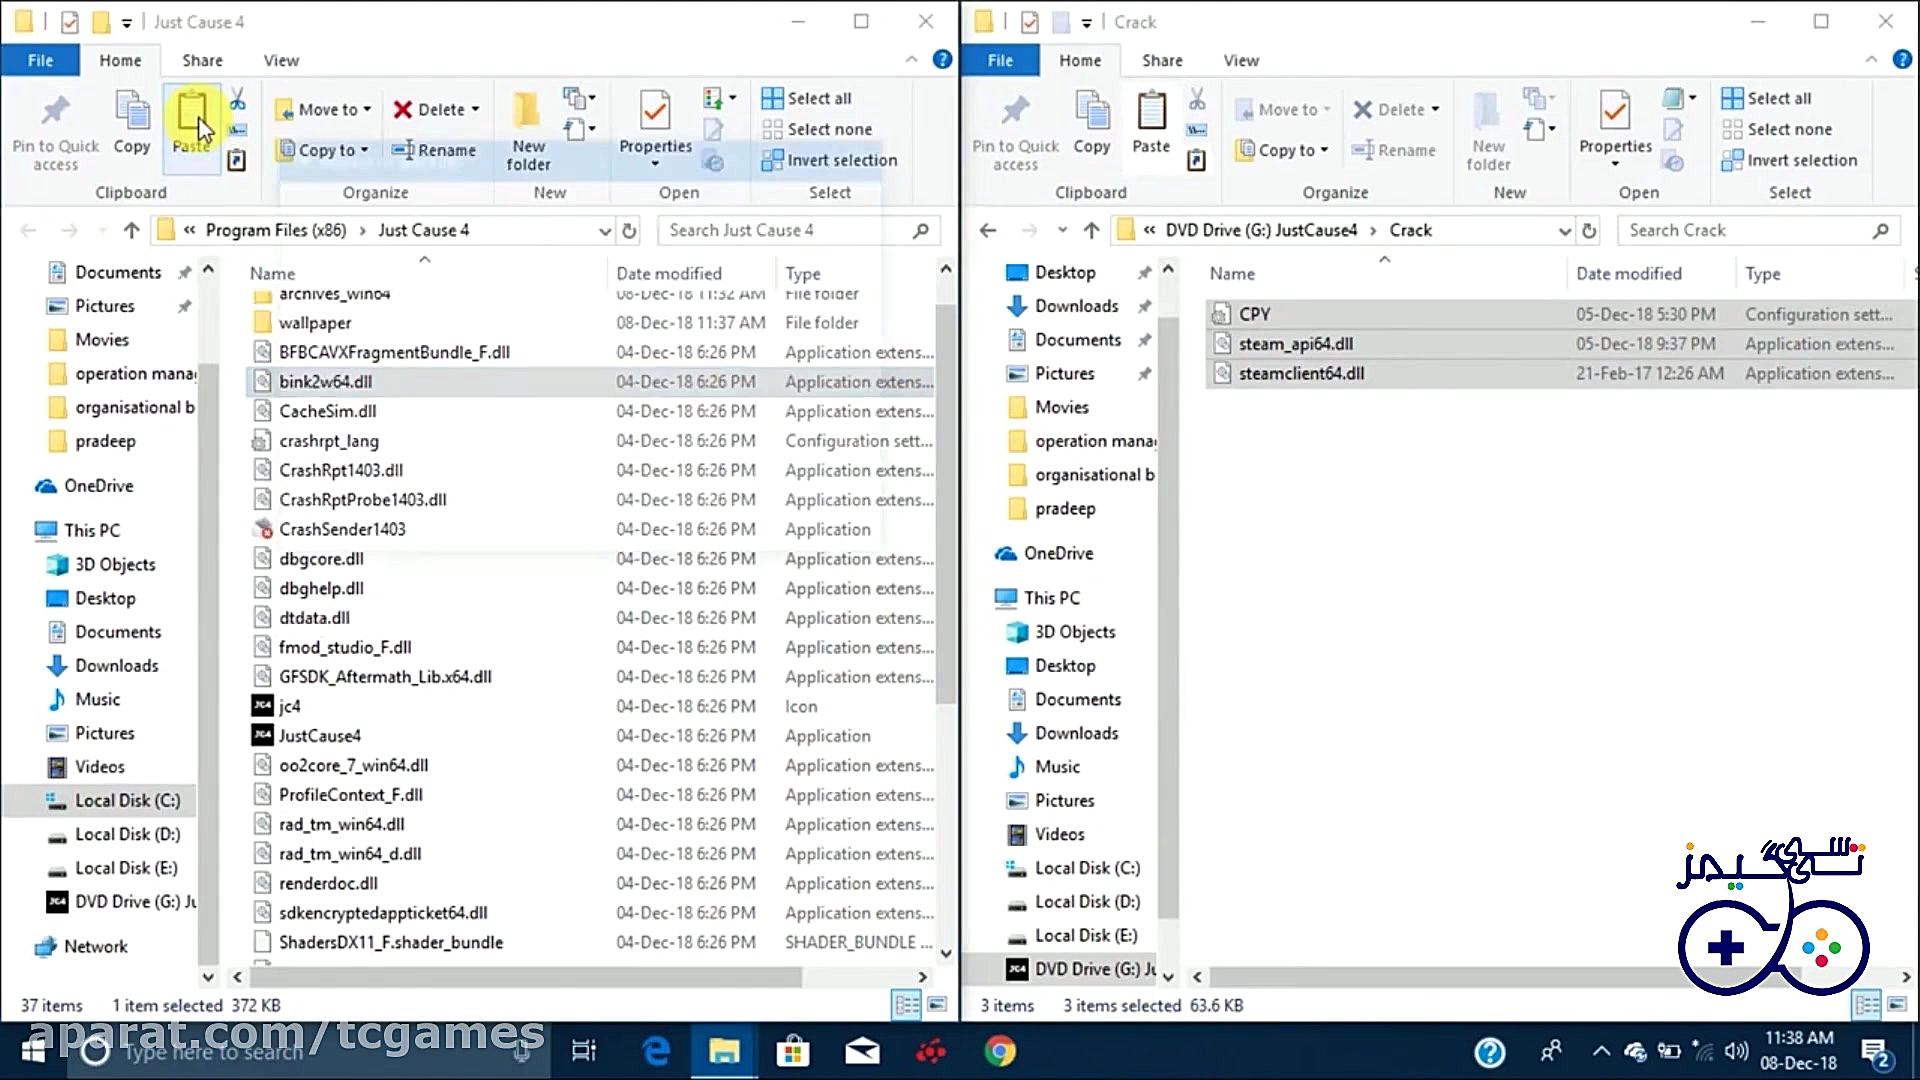
Task: Open Google Chrome from the taskbar
Action: 999,1051
